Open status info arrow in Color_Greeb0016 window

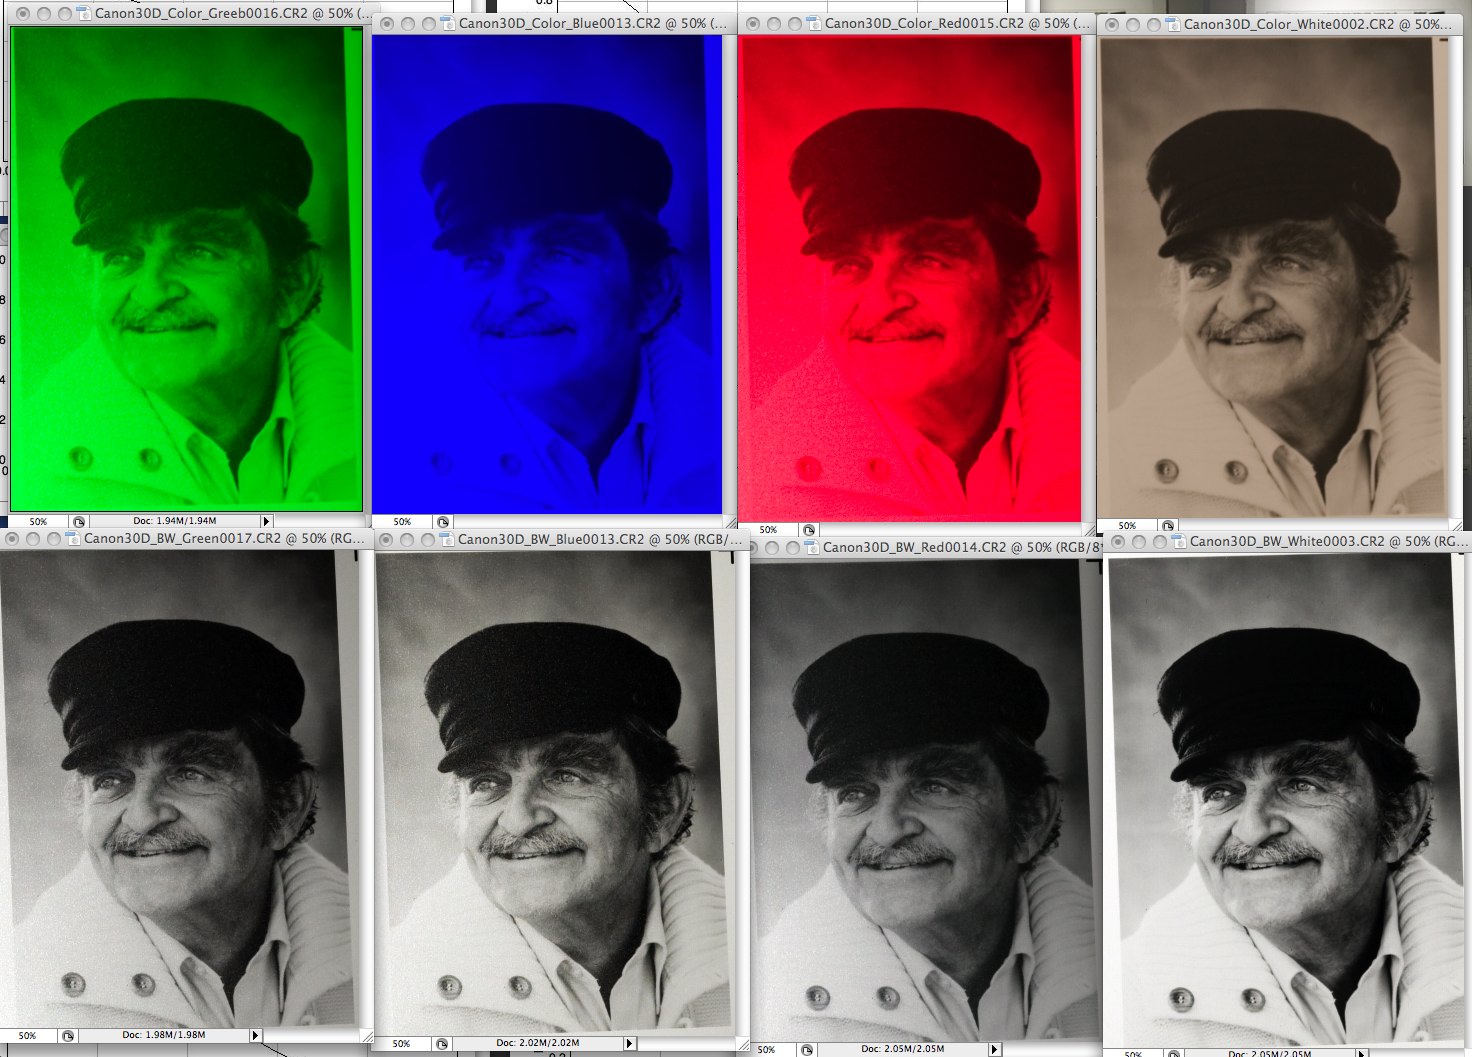coord(266,521)
